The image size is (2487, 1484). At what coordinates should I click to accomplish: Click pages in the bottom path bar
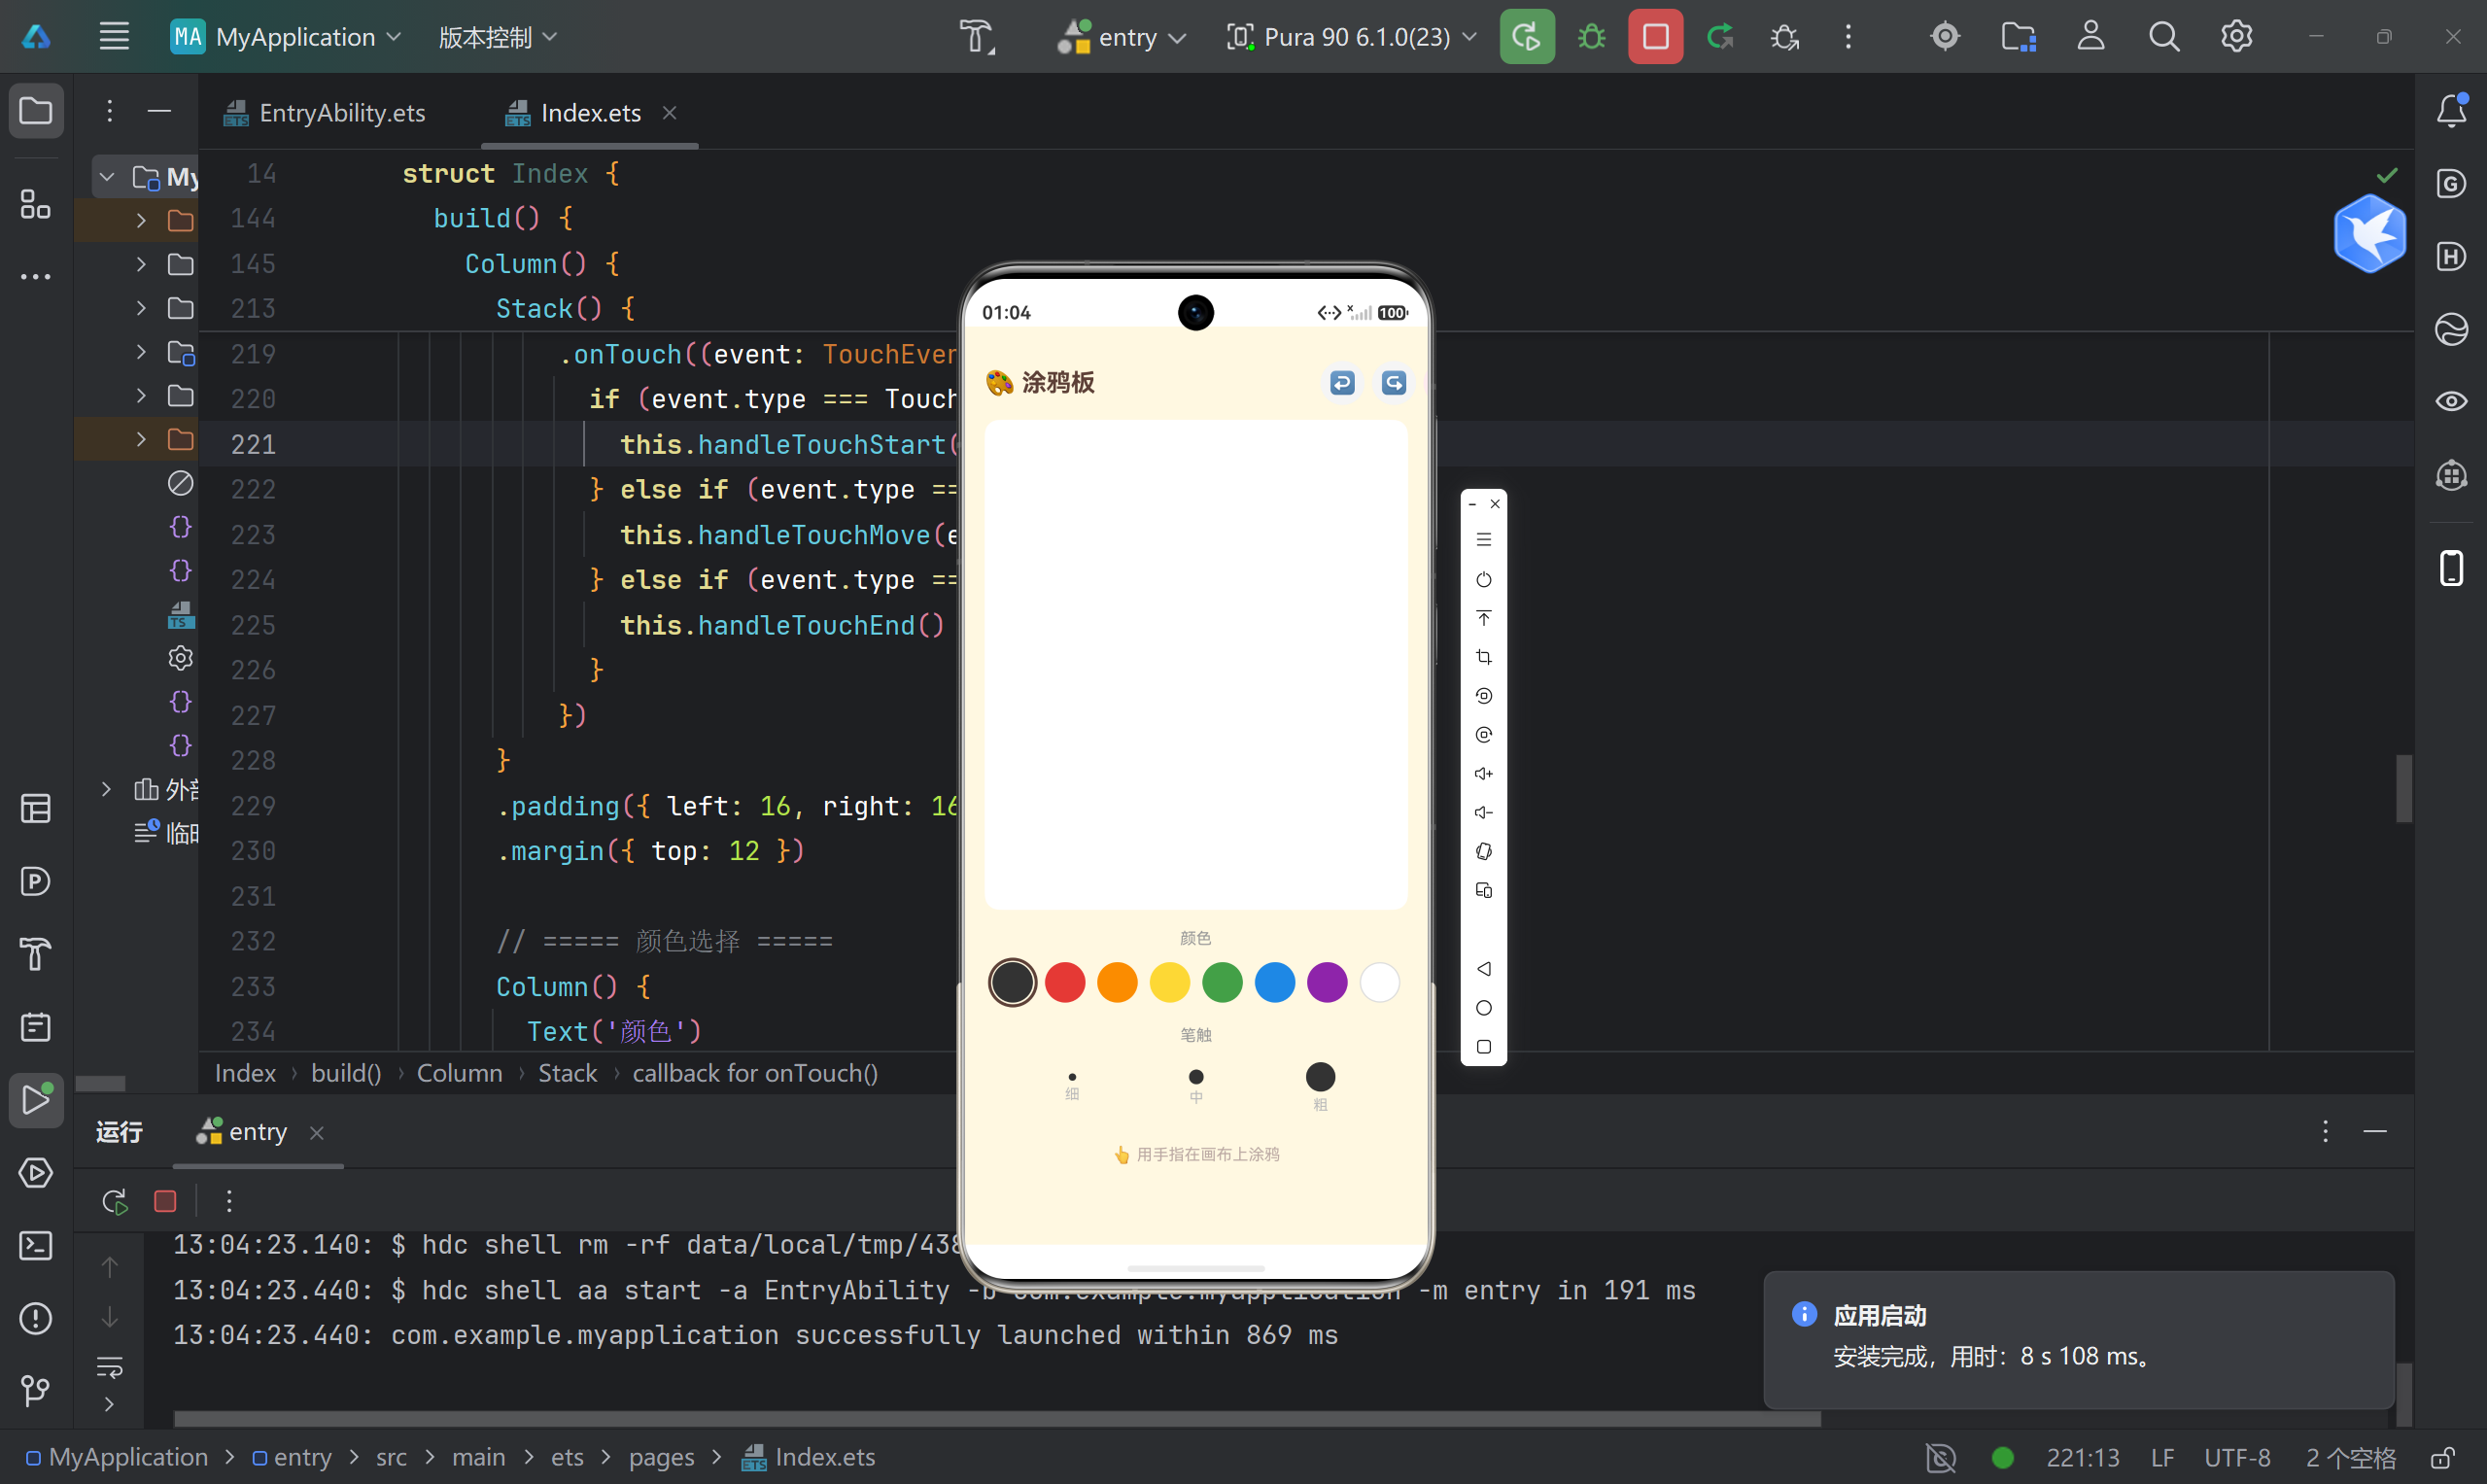pyautogui.click(x=661, y=1458)
